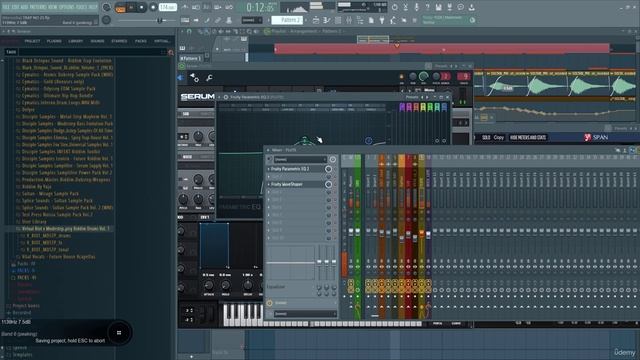Click the download arrow icon
This screenshot has height=360, width=640.
coord(471,7)
